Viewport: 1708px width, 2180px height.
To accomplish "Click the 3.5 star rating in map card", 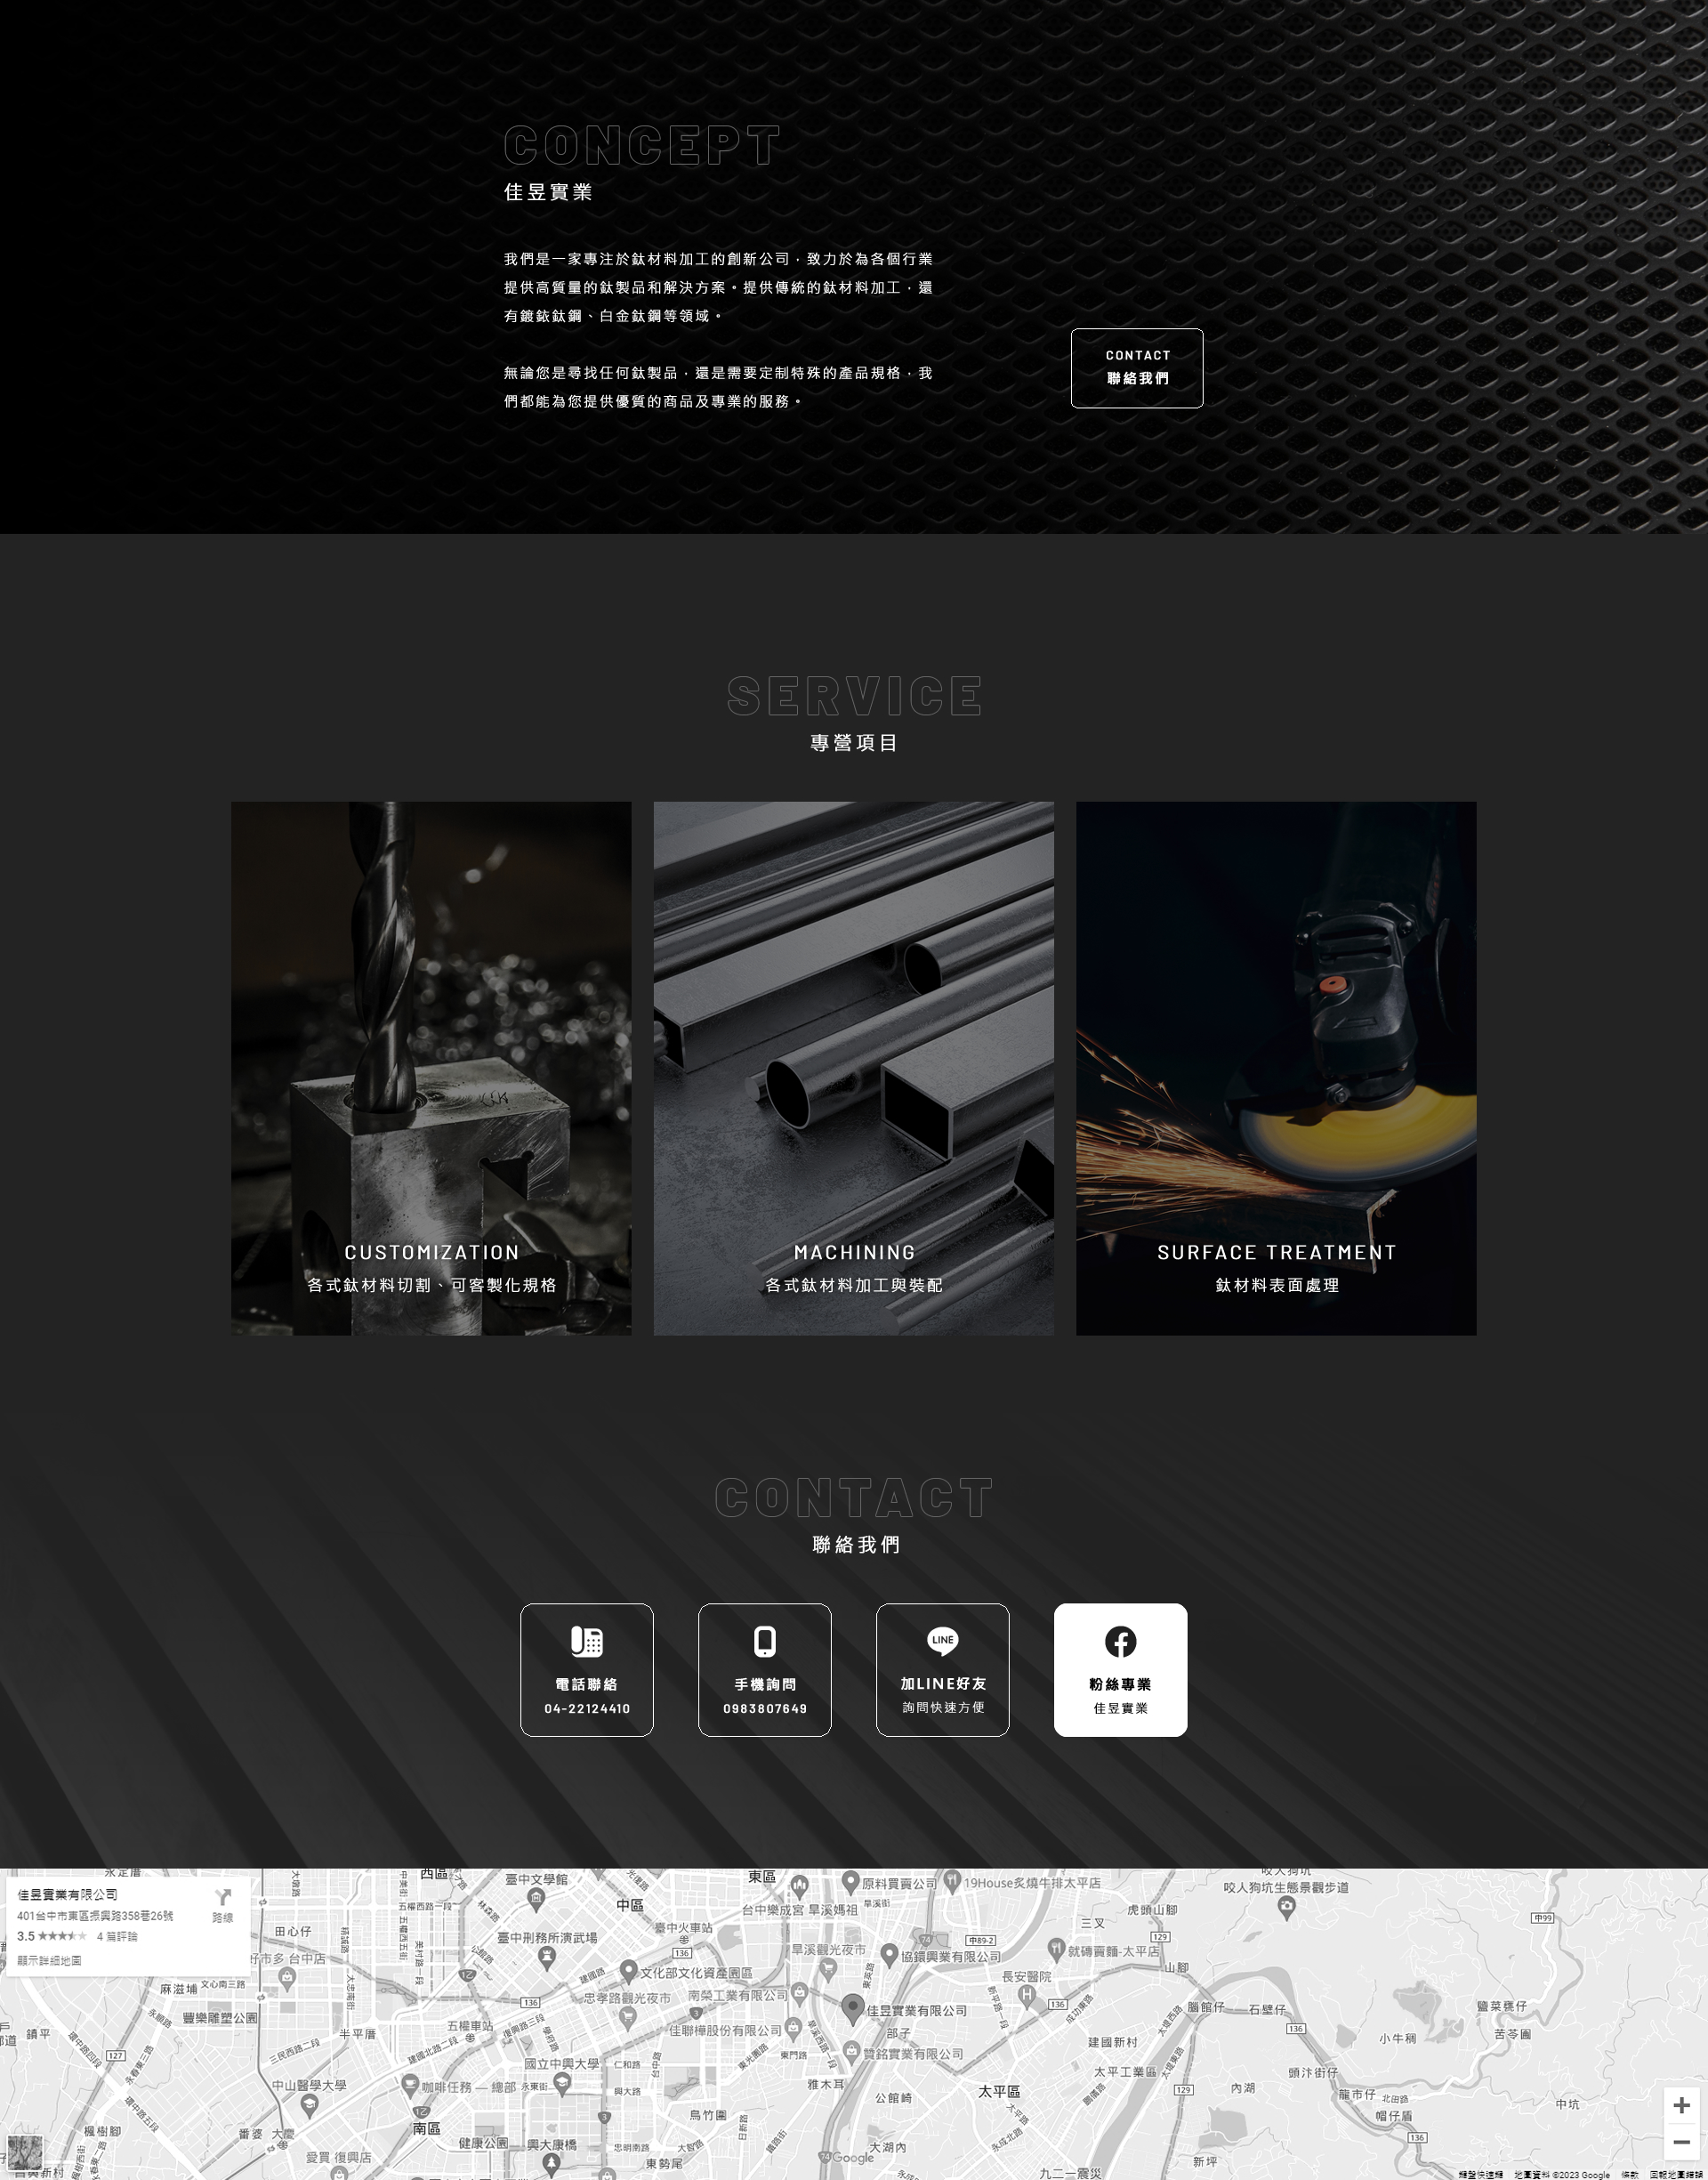I will [52, 1936].
